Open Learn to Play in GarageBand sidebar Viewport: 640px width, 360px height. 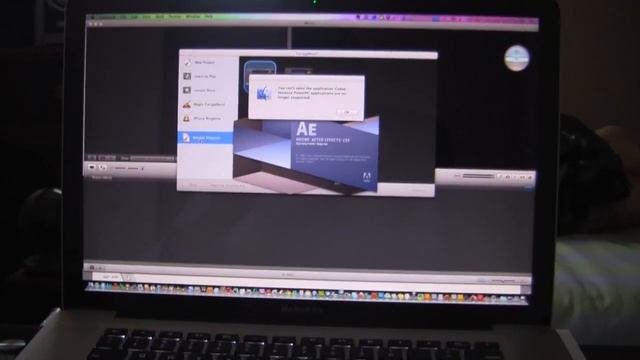click(x=205, y=76)
